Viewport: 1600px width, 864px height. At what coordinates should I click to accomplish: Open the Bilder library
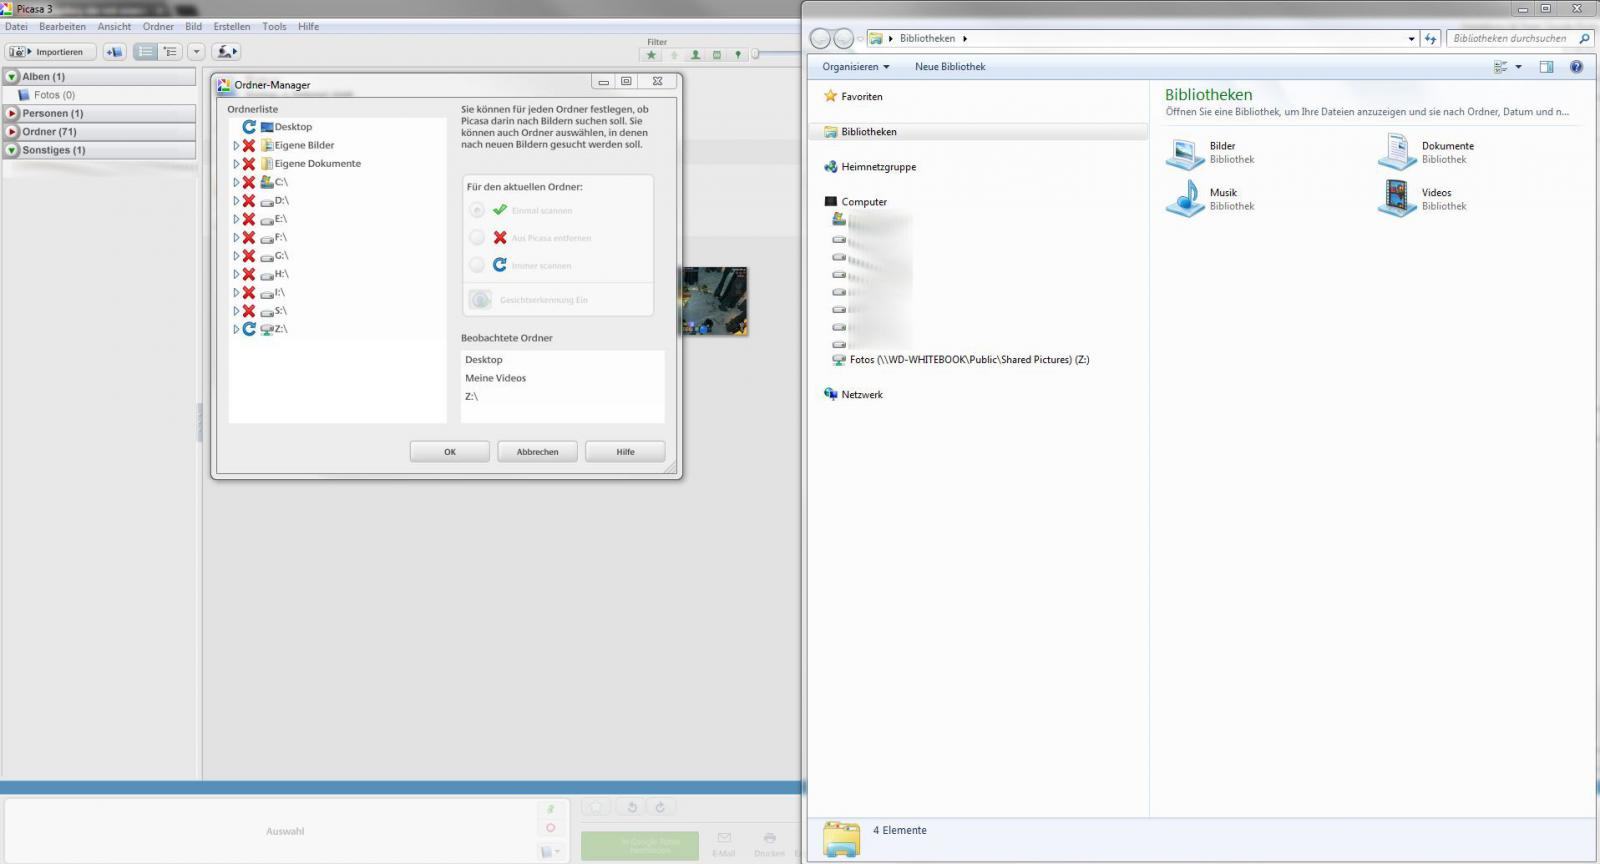click(x=1211, y=152)
